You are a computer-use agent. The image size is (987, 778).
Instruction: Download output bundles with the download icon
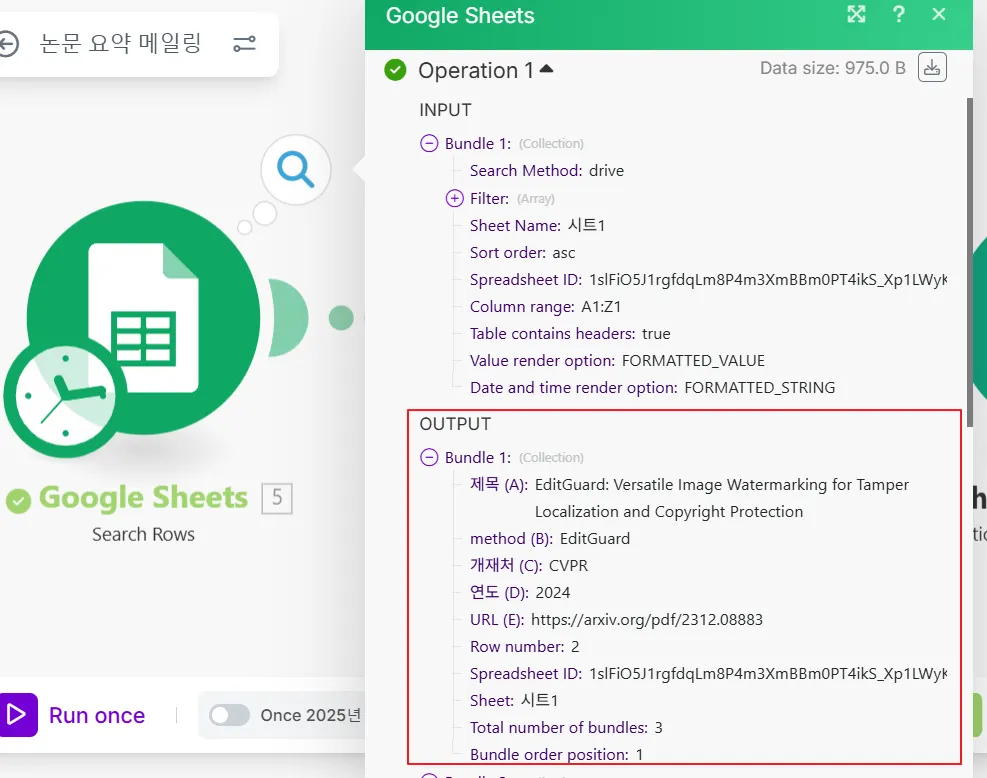[x=932, y=67]
